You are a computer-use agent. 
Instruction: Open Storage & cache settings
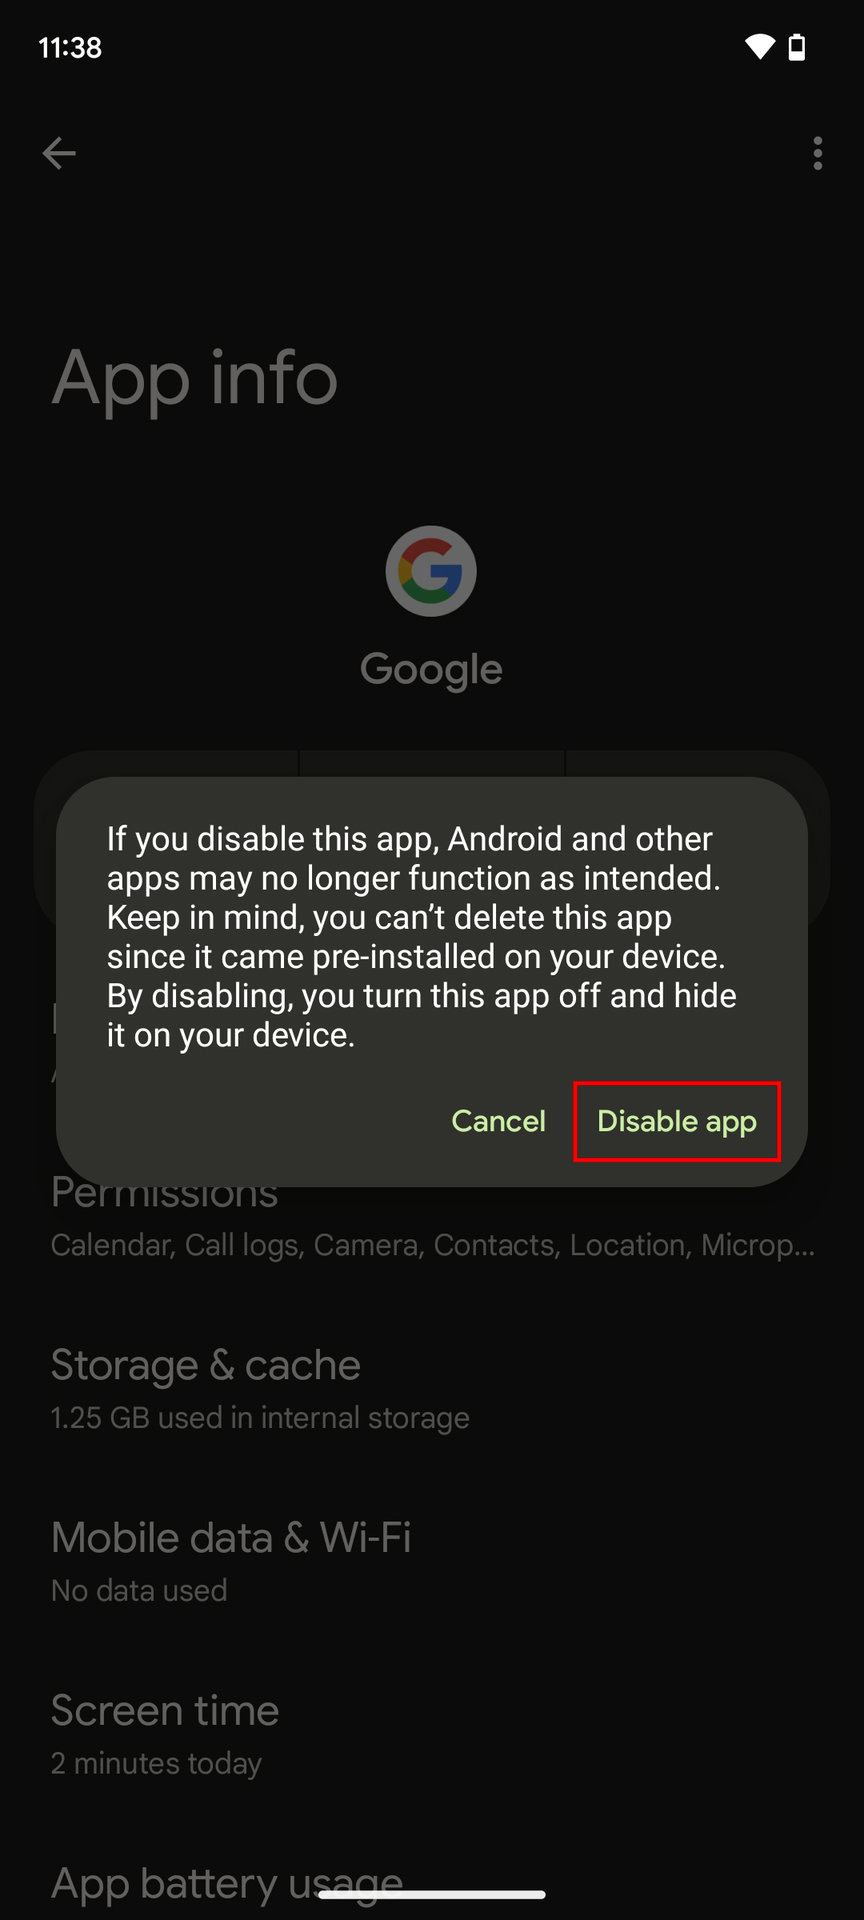point(432,1389)
